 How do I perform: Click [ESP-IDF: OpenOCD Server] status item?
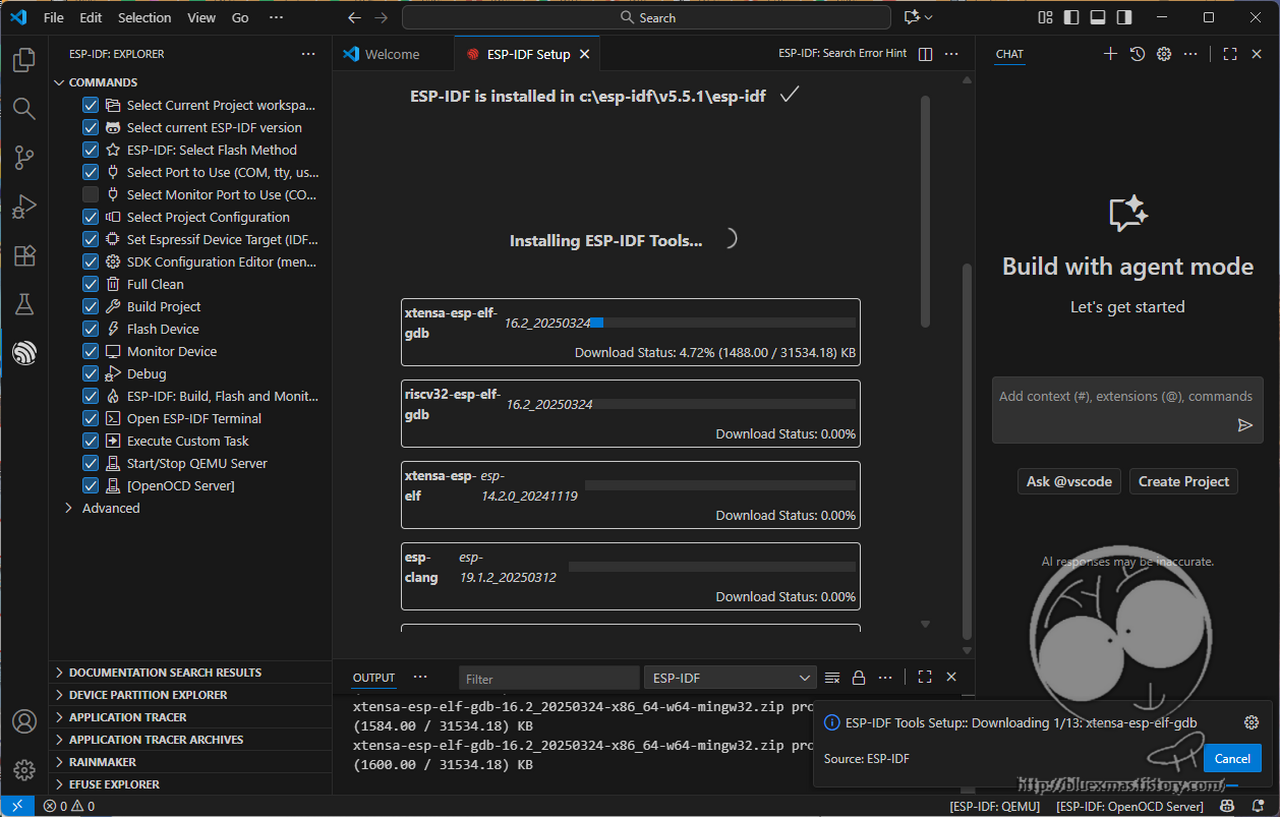pos(1130,806)
